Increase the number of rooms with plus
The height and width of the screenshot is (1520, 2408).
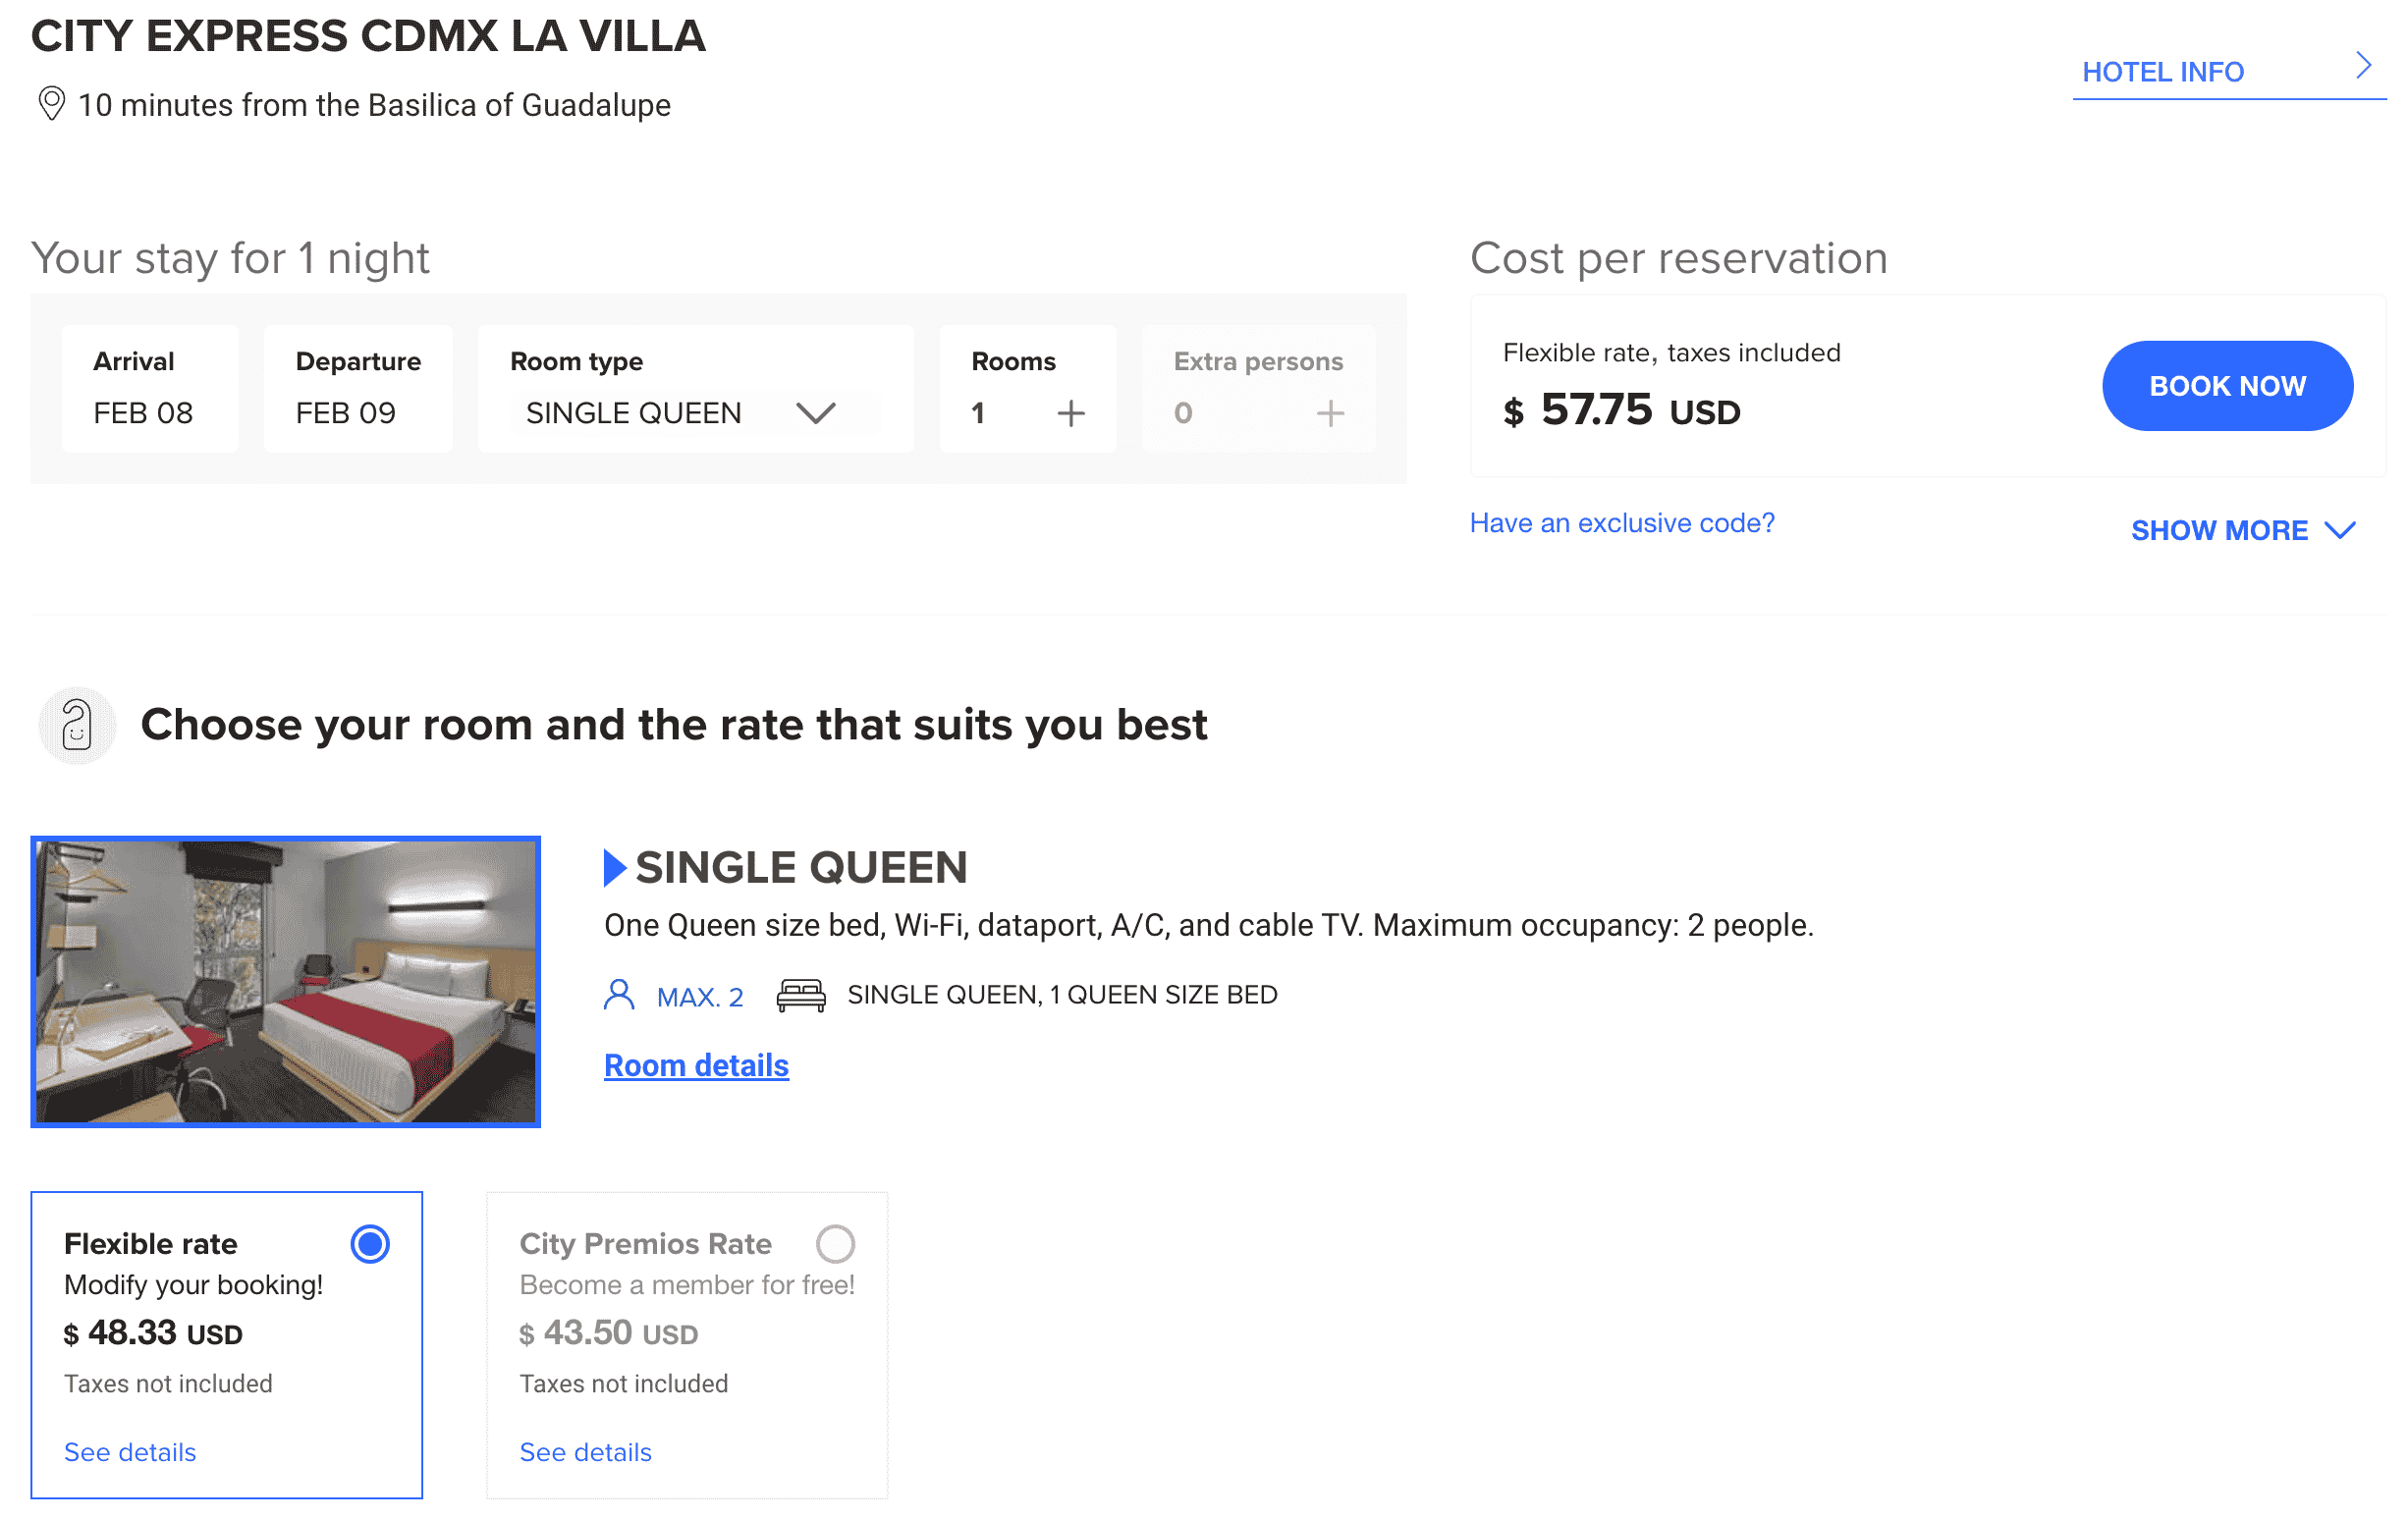click(1070, 413)
